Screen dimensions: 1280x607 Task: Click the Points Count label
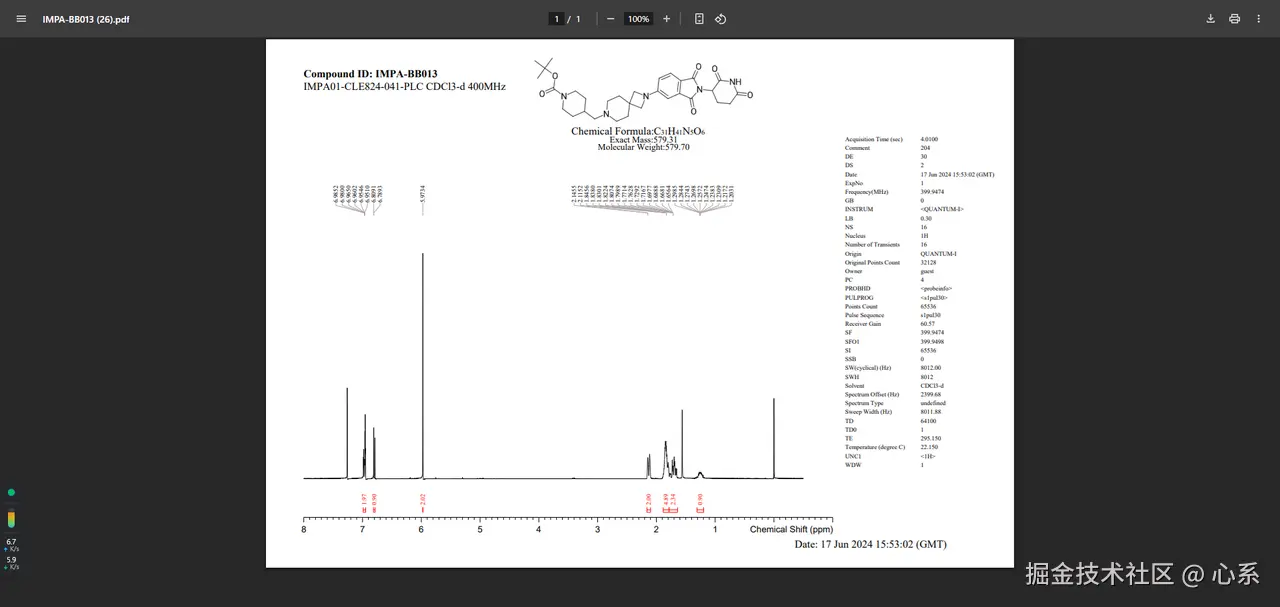[860, 307]
